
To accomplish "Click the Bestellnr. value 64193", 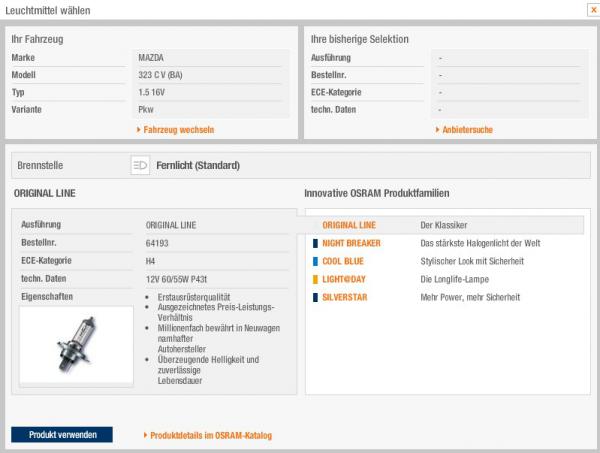I will [x=157, y=243].
